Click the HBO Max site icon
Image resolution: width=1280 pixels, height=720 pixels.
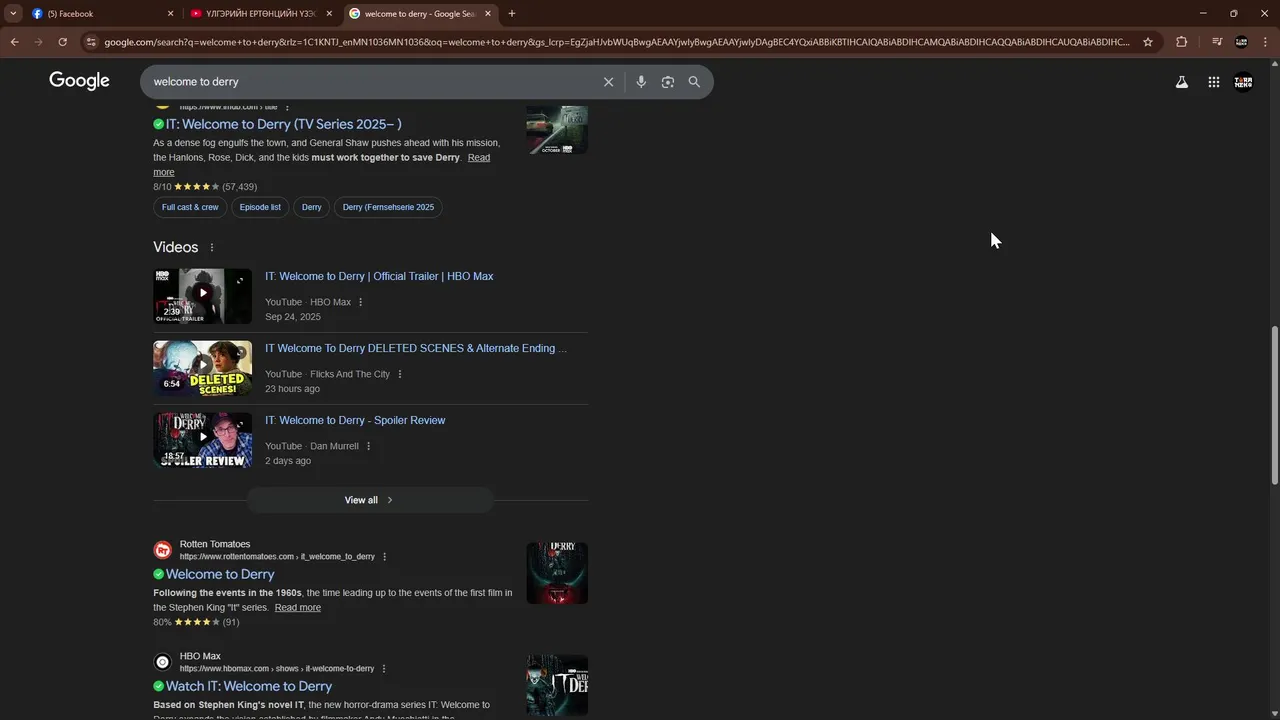[x=162, y=662]
